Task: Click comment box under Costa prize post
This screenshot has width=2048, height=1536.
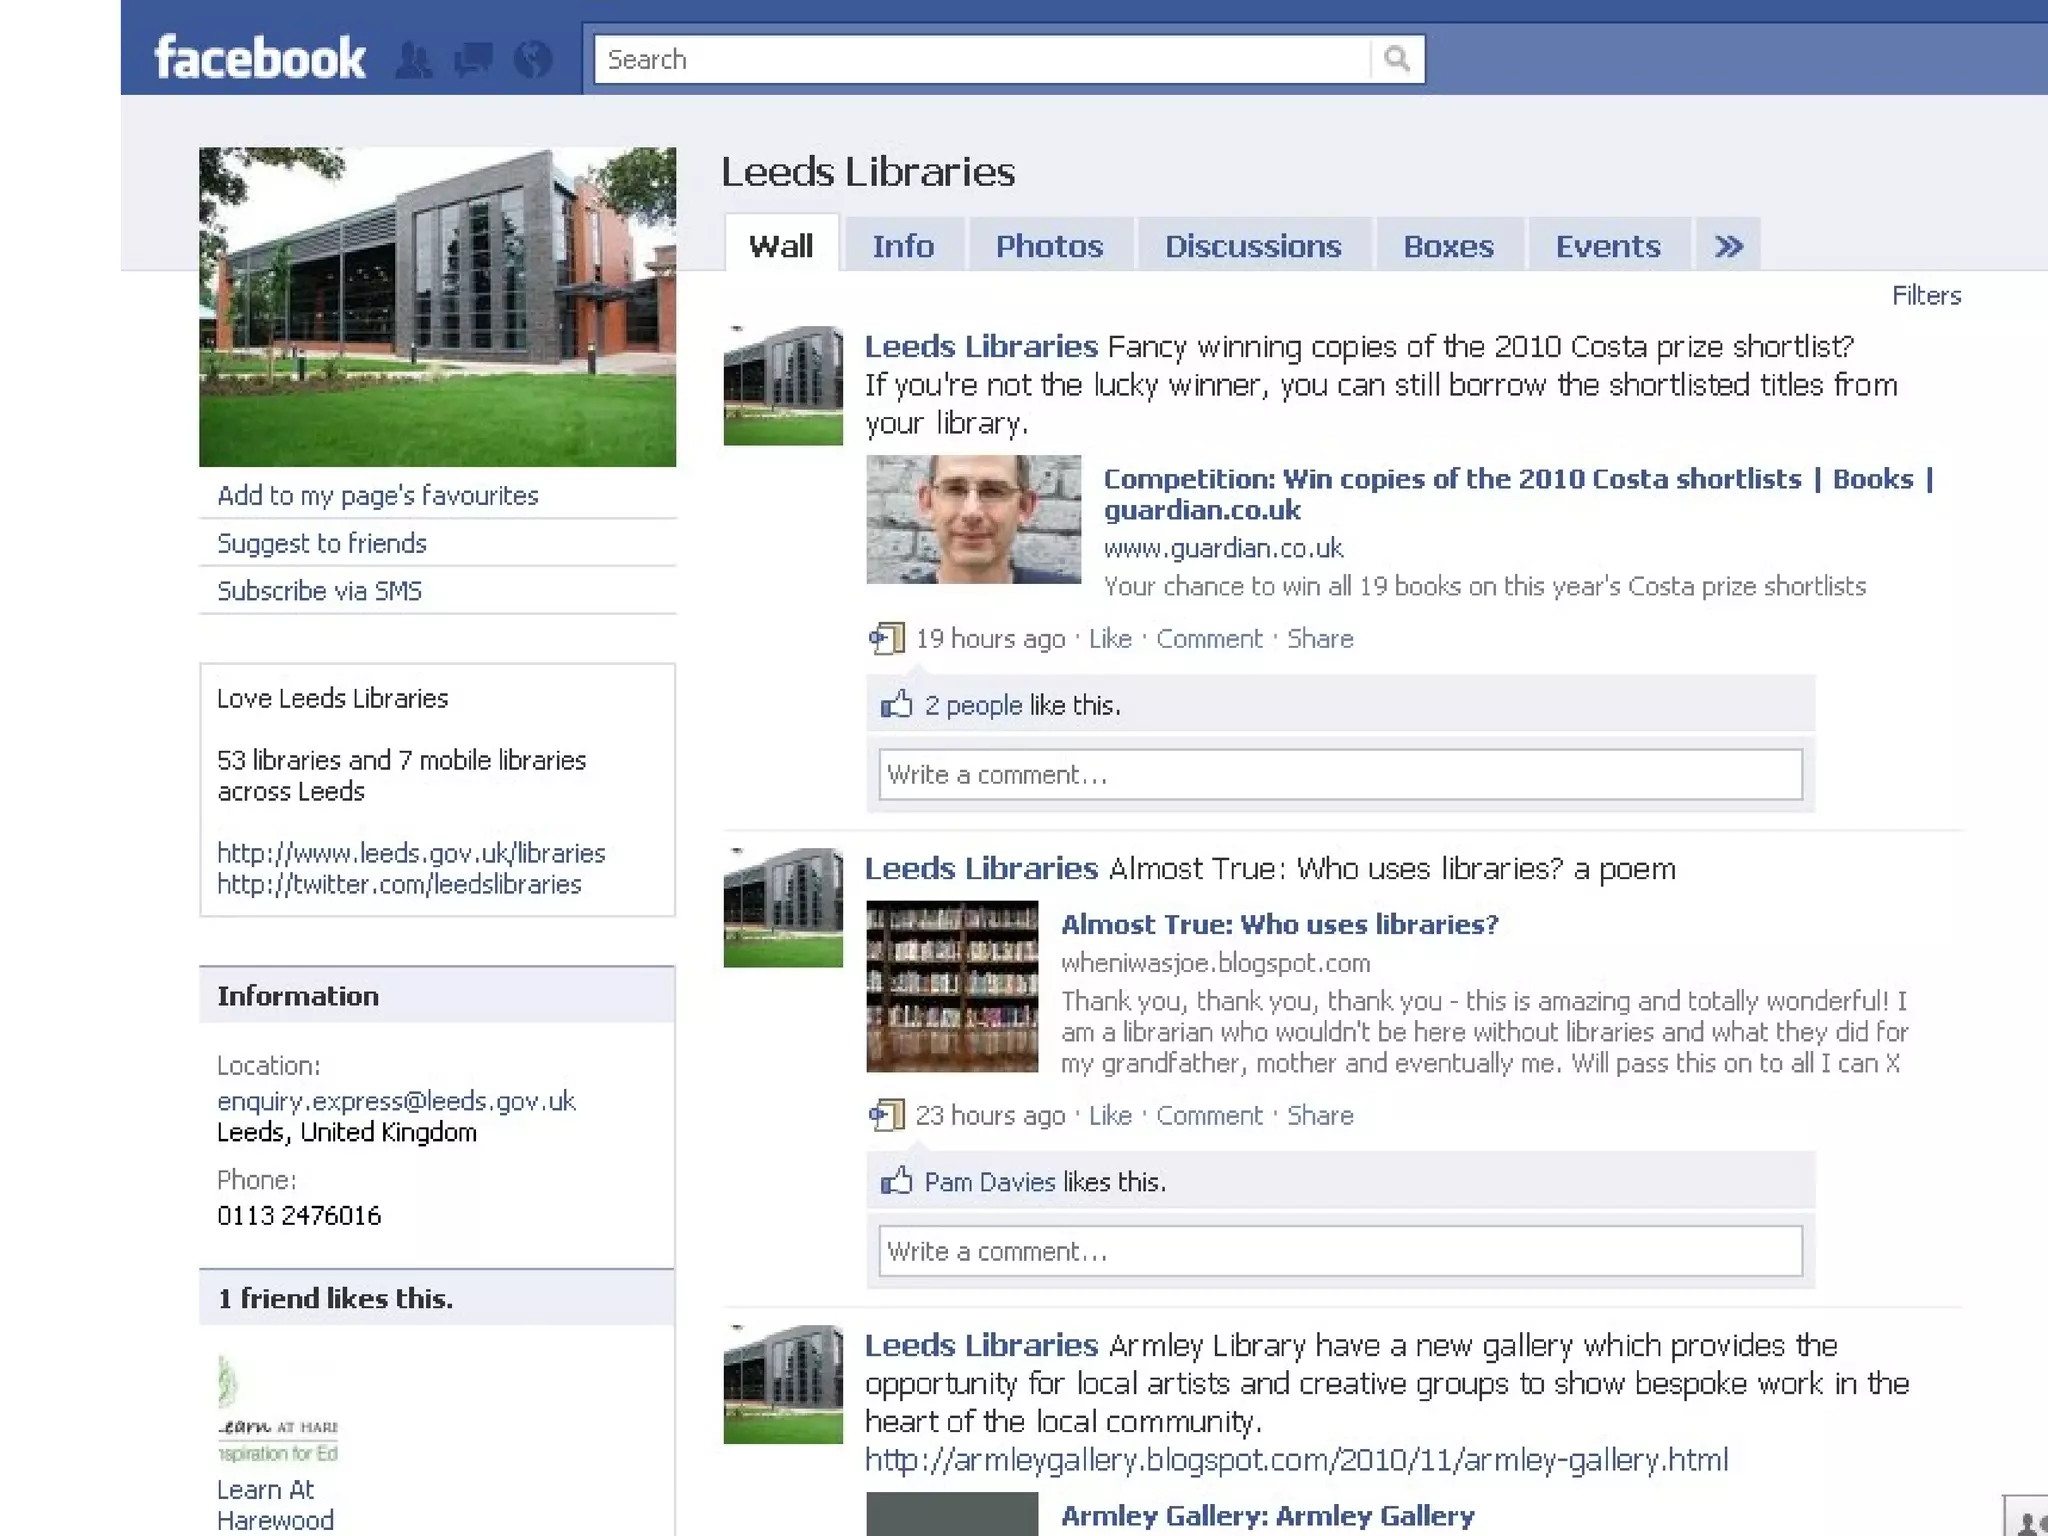Action: coord(1340,775)
